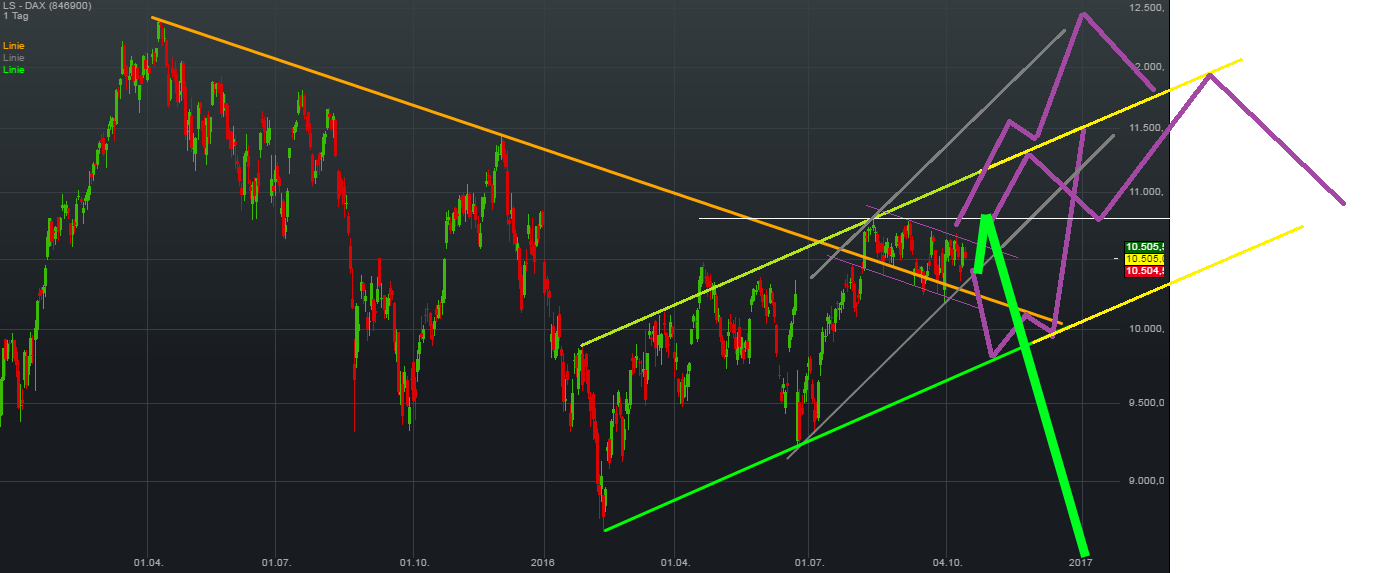The image size is (1393, 573).
Task: Click the red 10.504,5 price tag
Action: click(1147, 271)
